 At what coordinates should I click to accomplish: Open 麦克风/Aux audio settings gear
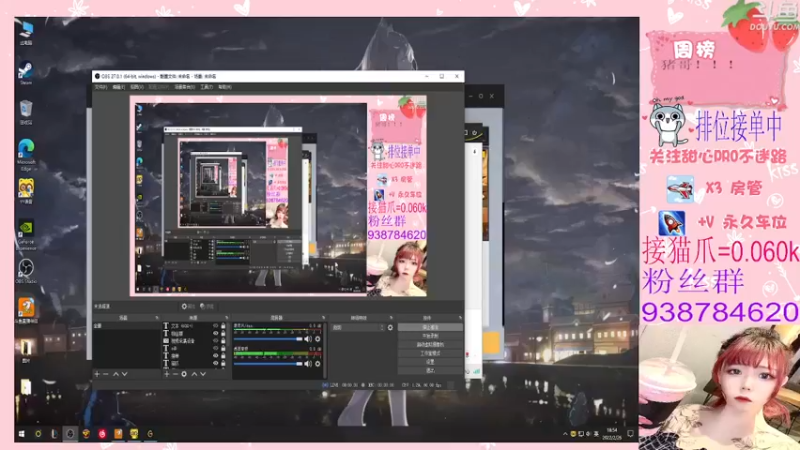pos(318,339)
